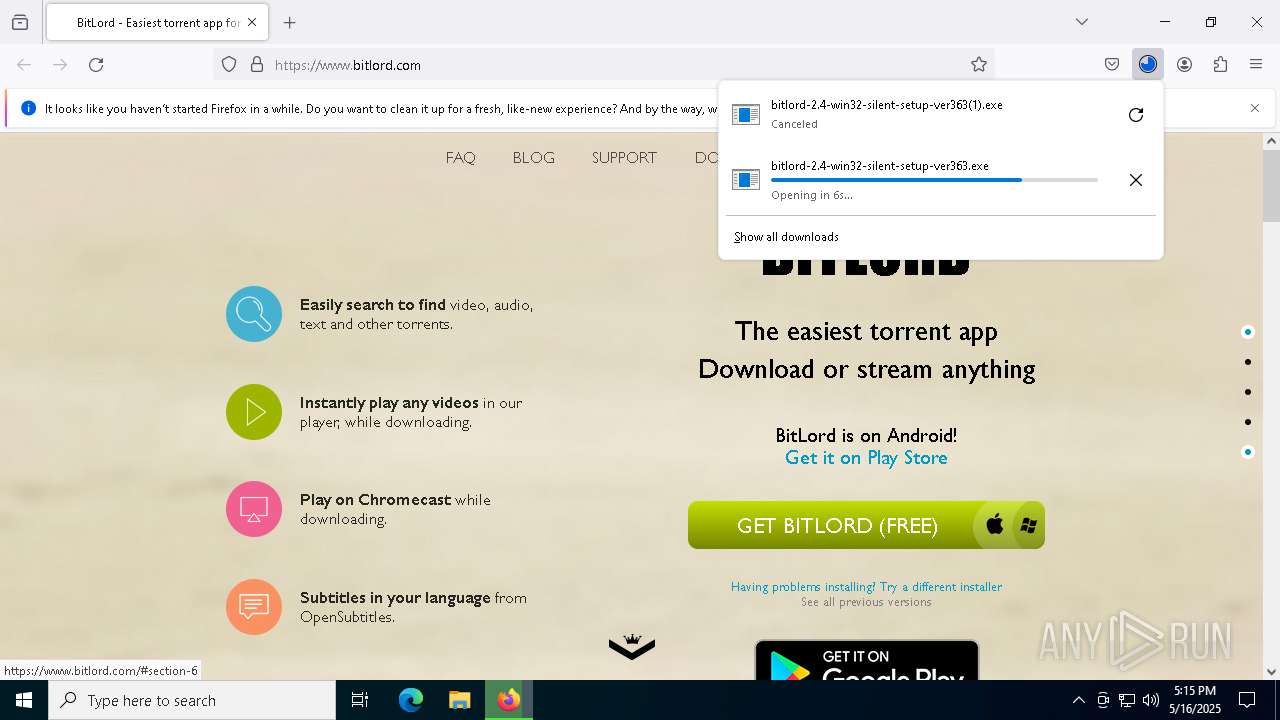Select fifth page section dot
Viewport: 1280px width, 720px height.
1247,452
